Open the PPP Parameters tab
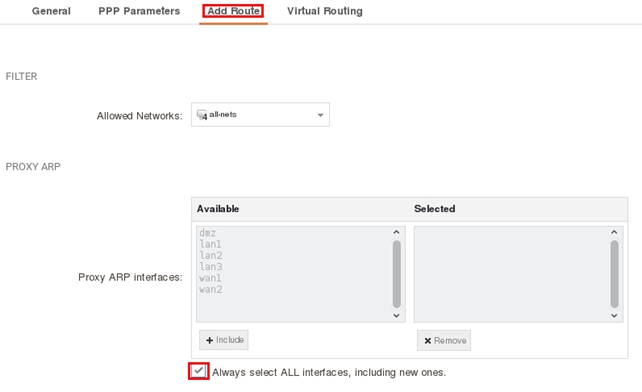 139,11
